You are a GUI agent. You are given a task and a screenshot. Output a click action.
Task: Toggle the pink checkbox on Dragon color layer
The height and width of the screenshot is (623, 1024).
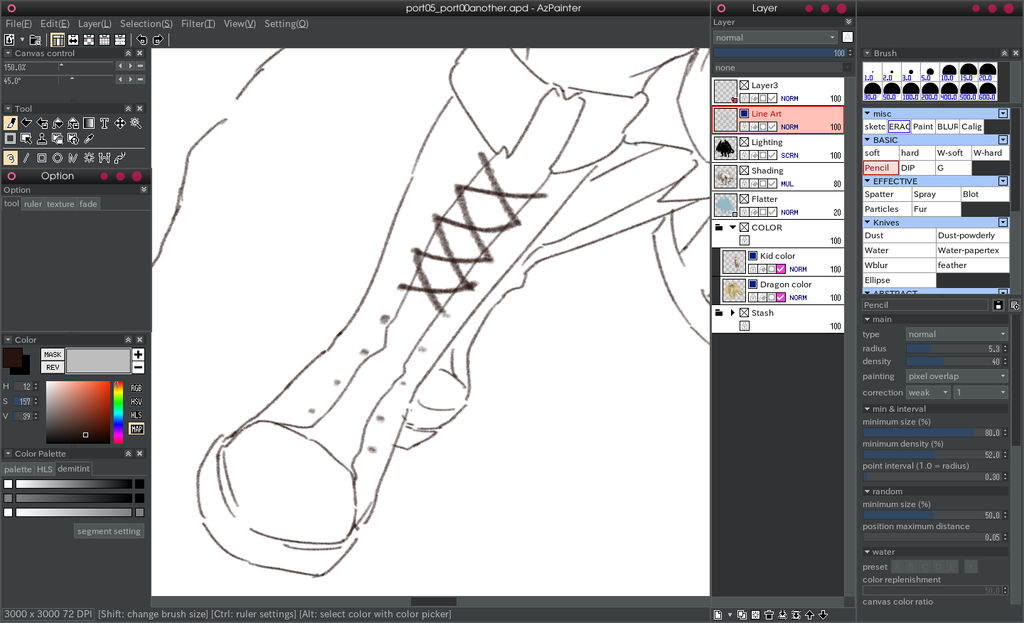click(780, 297)
